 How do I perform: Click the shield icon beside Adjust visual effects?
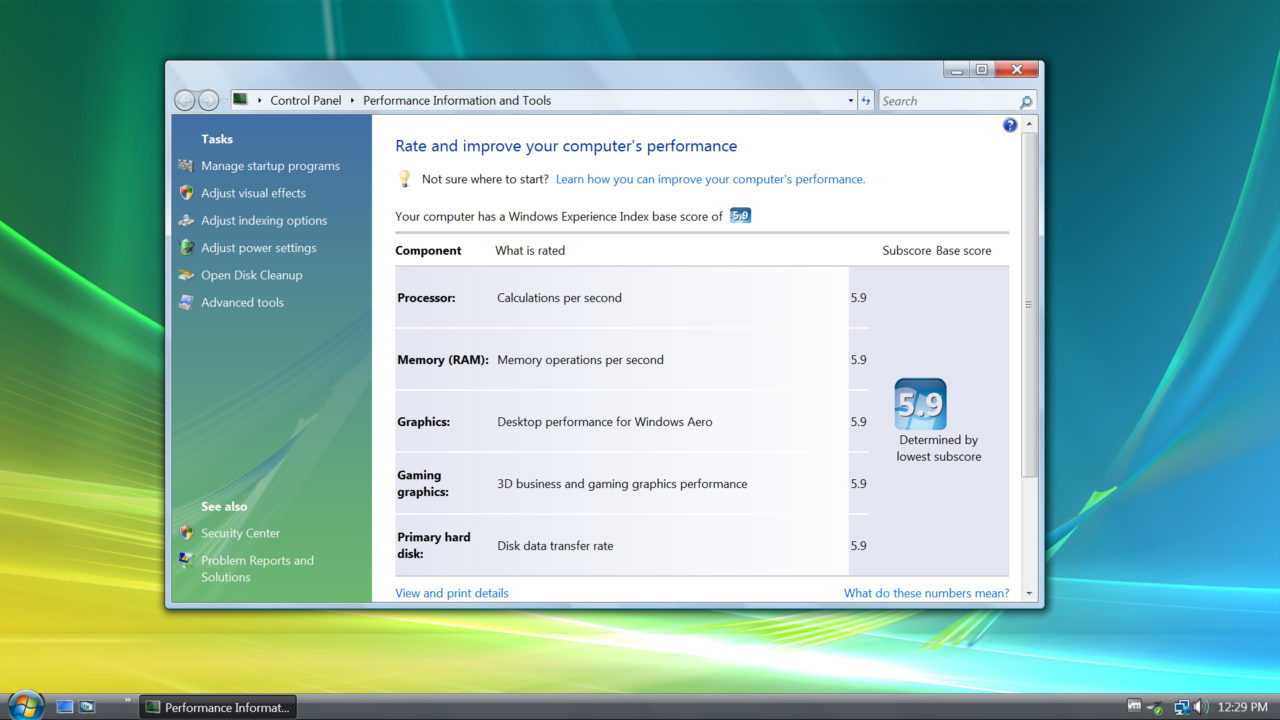(x=186, y=193)
